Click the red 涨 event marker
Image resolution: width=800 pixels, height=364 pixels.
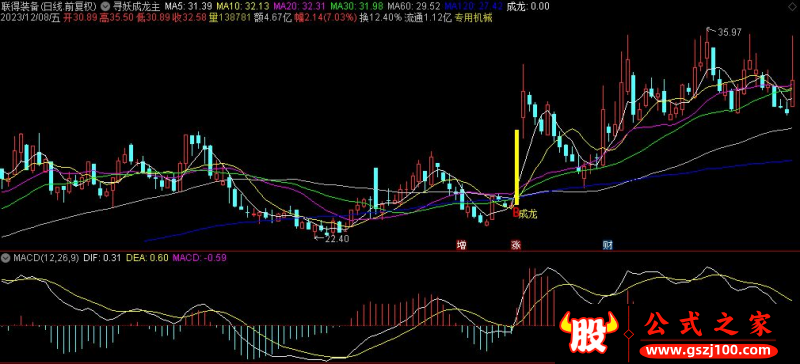pos(516,245)
